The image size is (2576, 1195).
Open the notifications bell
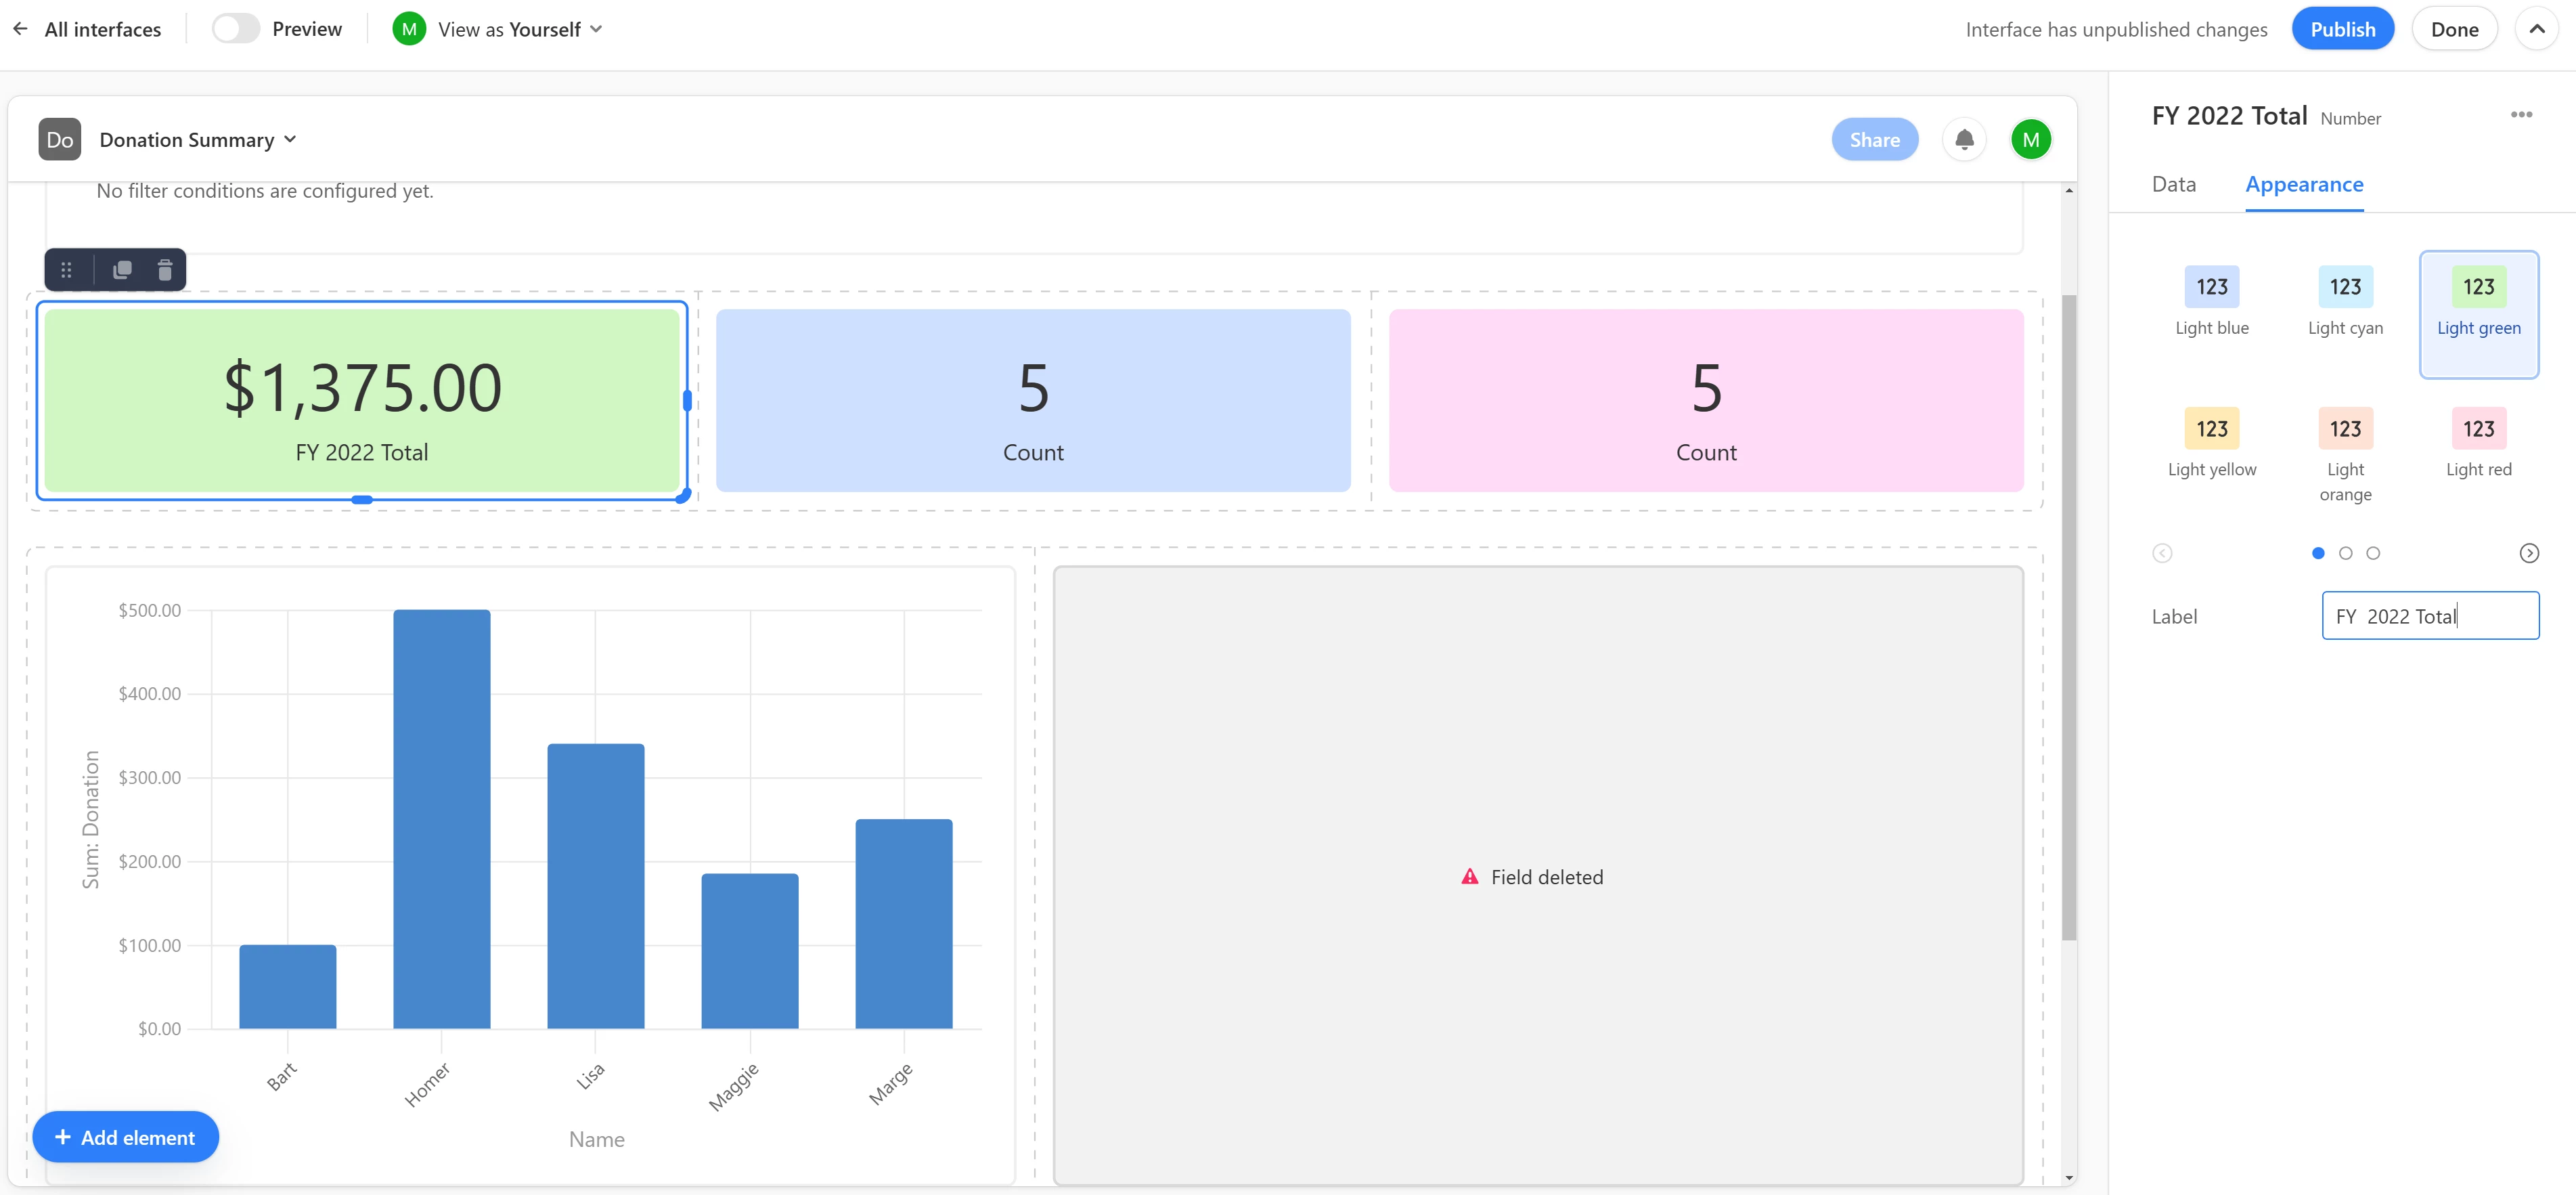pos(1963,140)
